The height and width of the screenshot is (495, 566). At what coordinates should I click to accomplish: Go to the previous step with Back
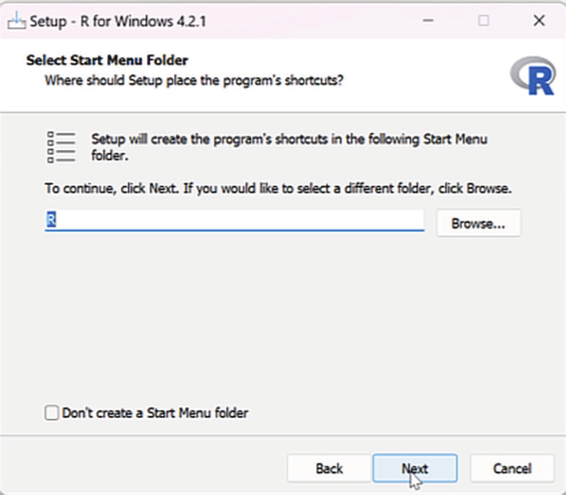[329, 469]
